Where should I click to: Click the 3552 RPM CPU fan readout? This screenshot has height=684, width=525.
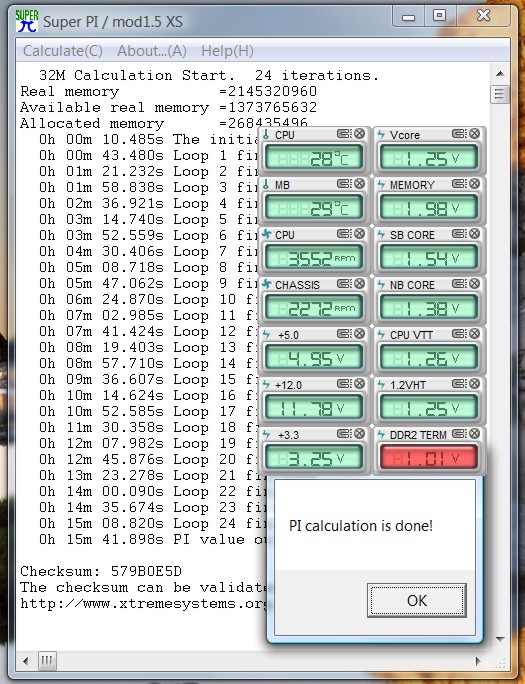pyautogui.click(x=314, y=258)
